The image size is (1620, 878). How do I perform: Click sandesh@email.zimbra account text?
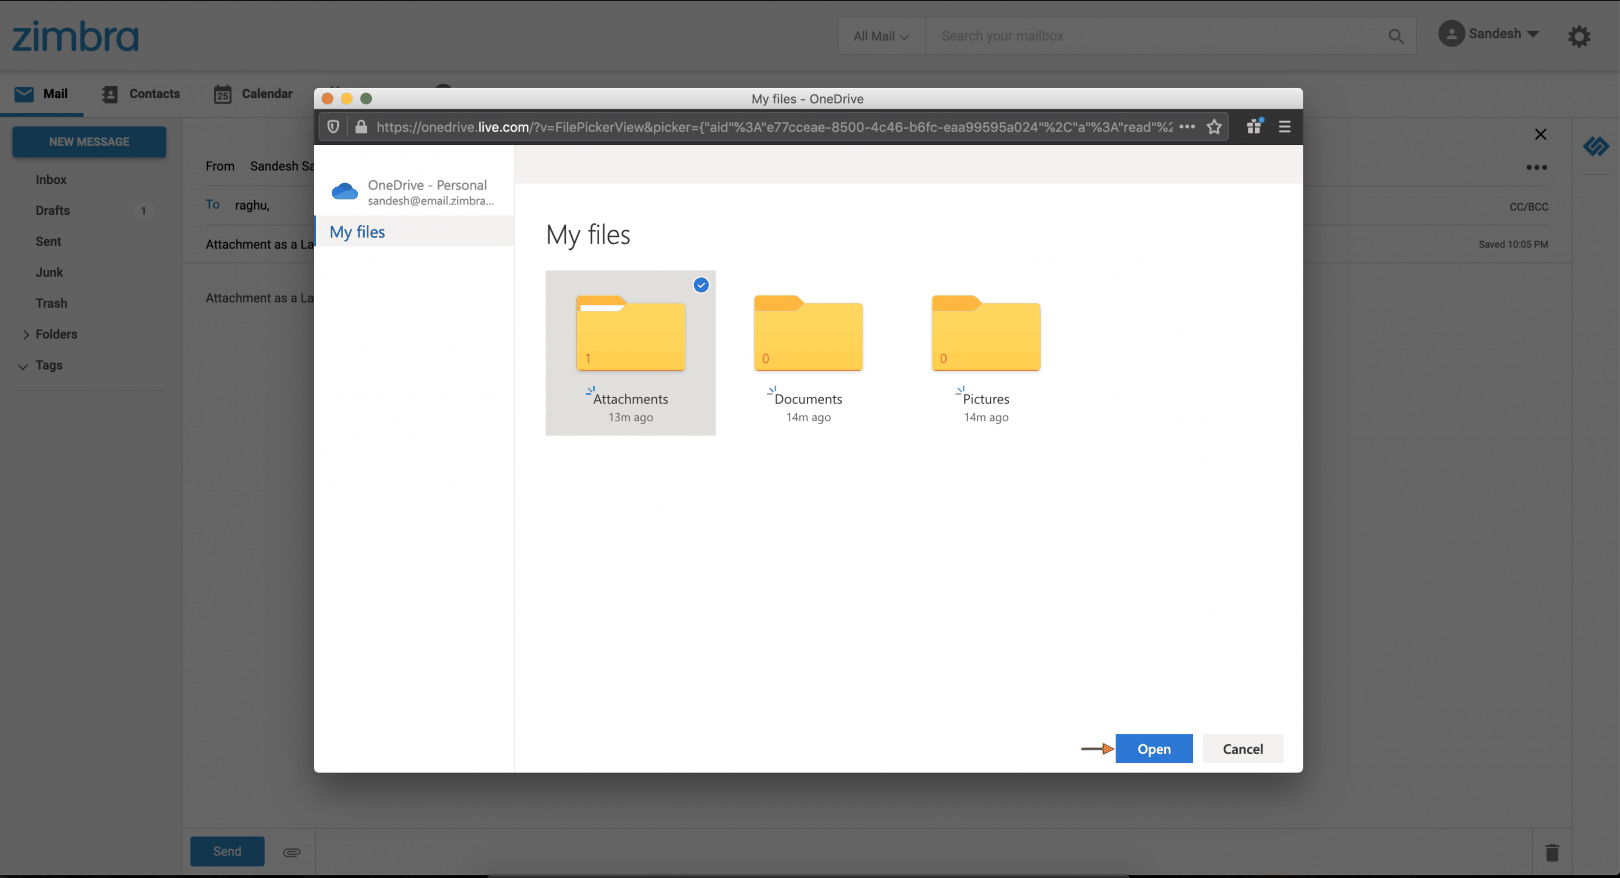431,201
